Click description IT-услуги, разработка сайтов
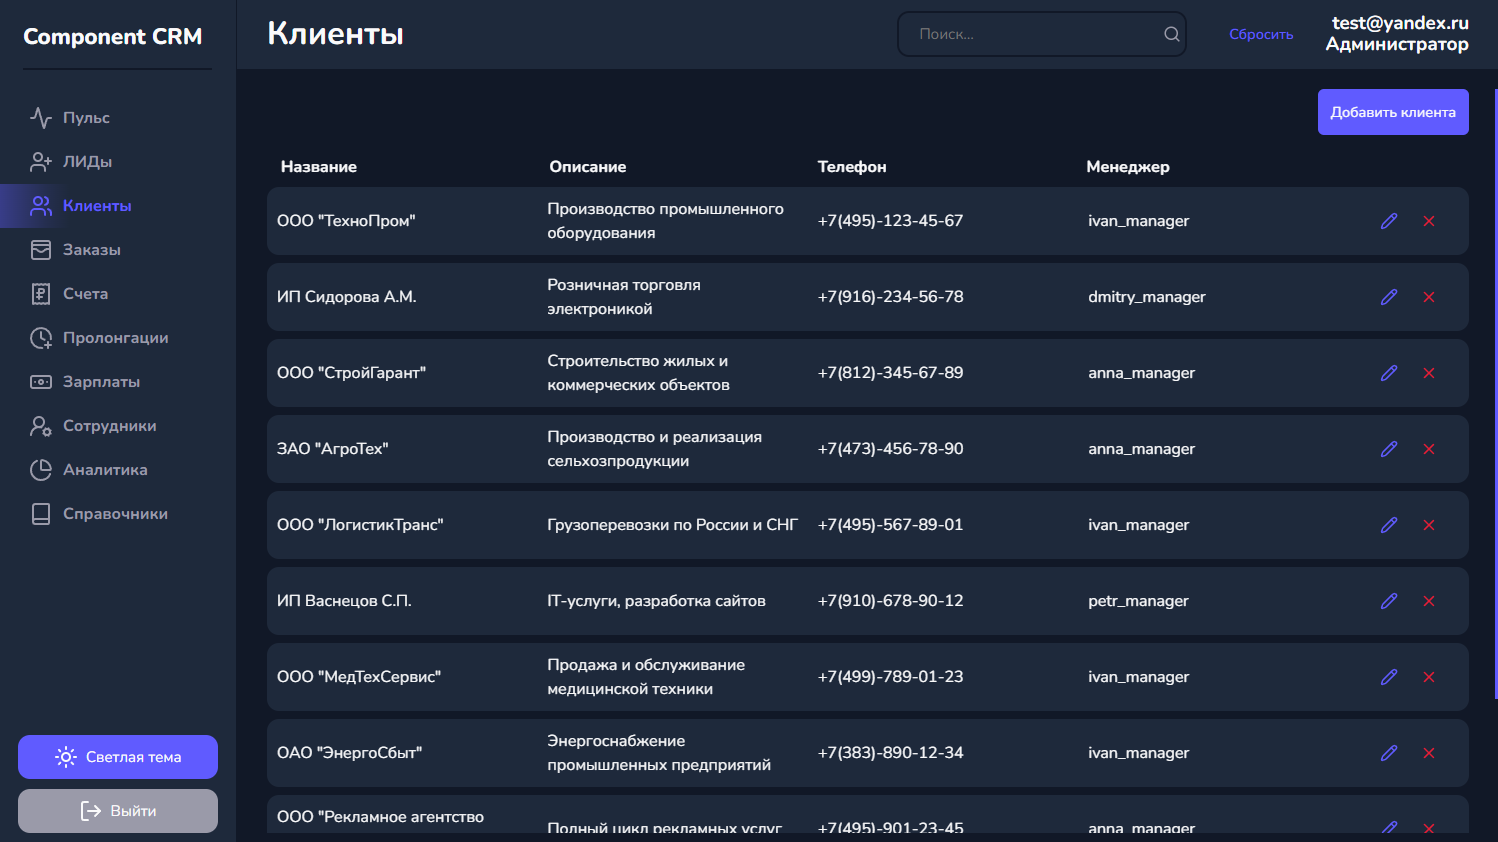The width and height of the screenshot is (1498, 842). click(x=656, y=601)
